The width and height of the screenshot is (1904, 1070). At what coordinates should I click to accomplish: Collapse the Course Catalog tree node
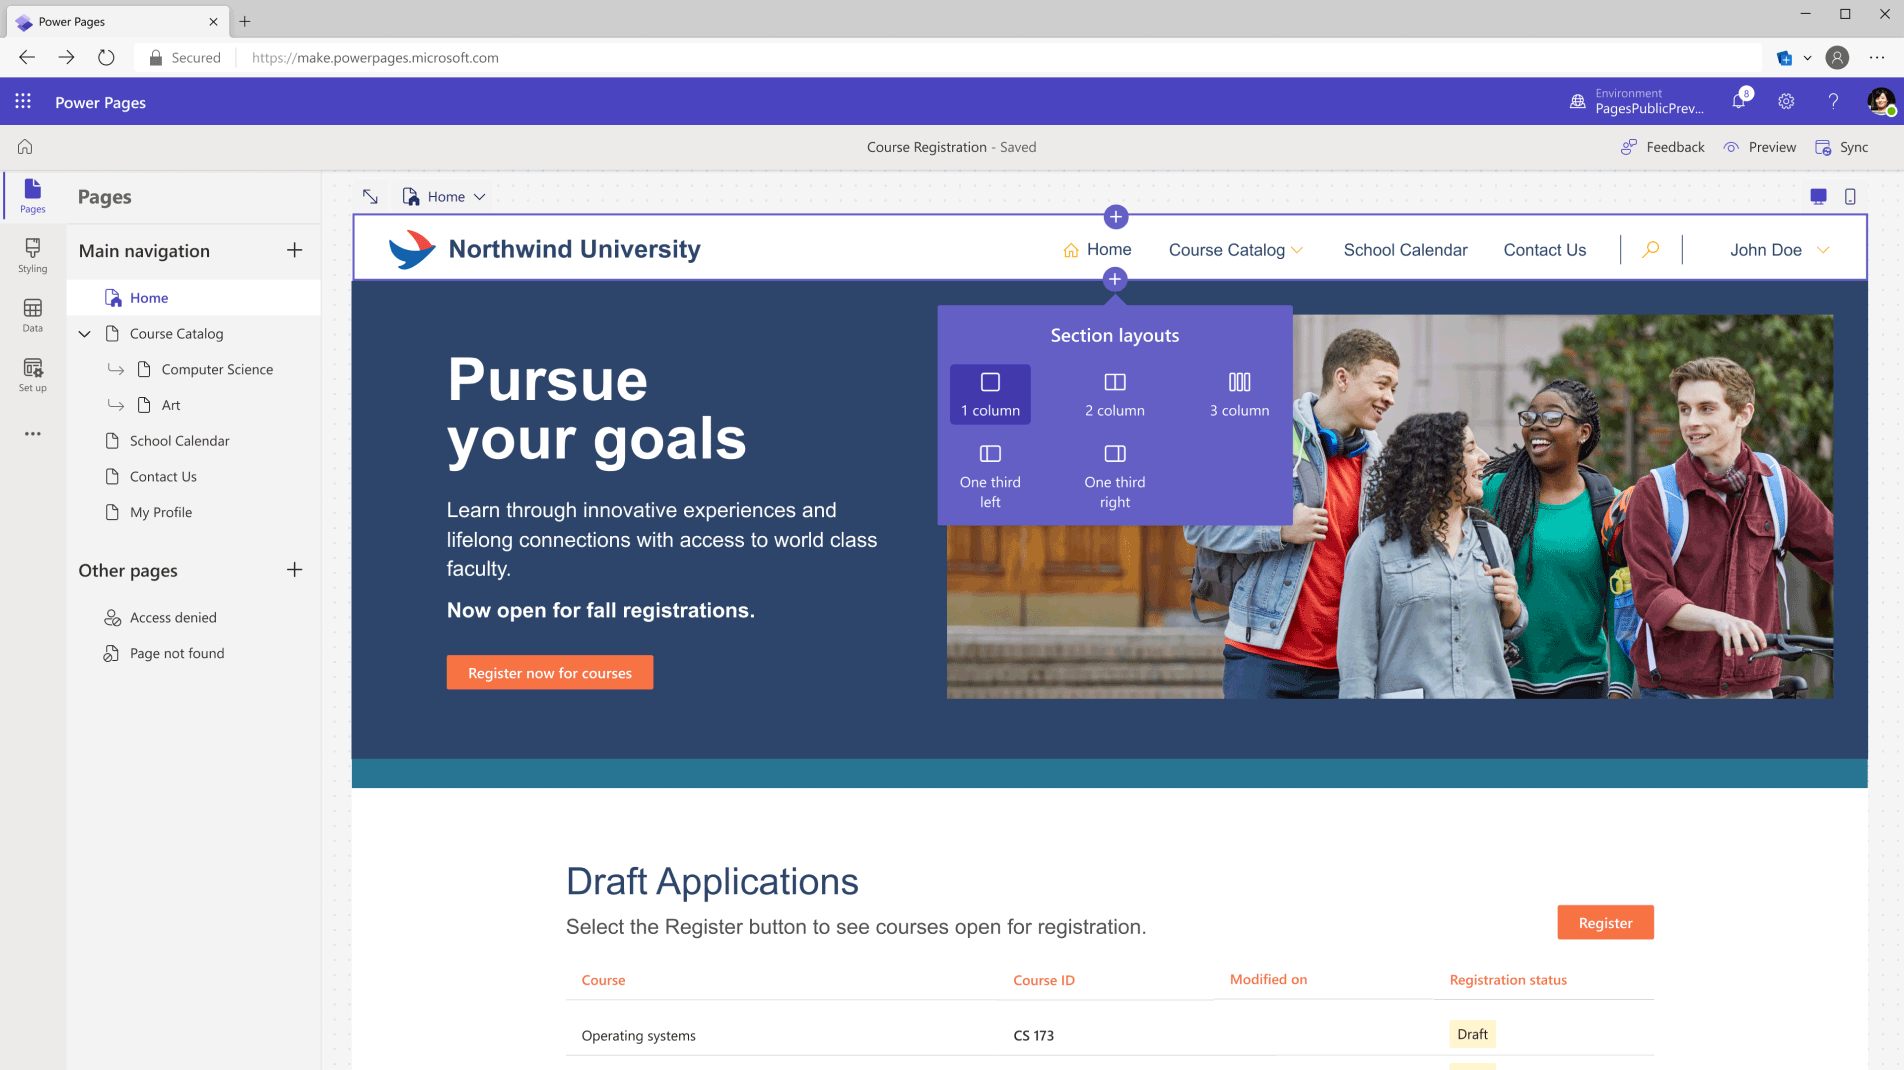(85, 334)
